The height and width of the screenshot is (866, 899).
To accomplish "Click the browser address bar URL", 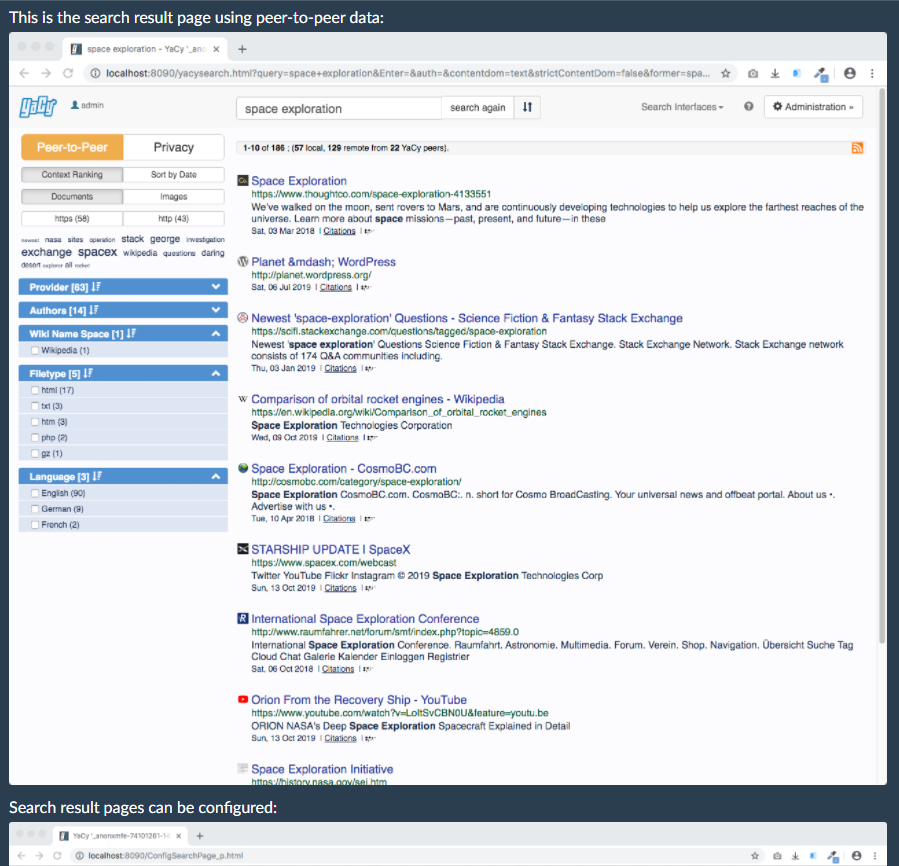I will 407,73.
